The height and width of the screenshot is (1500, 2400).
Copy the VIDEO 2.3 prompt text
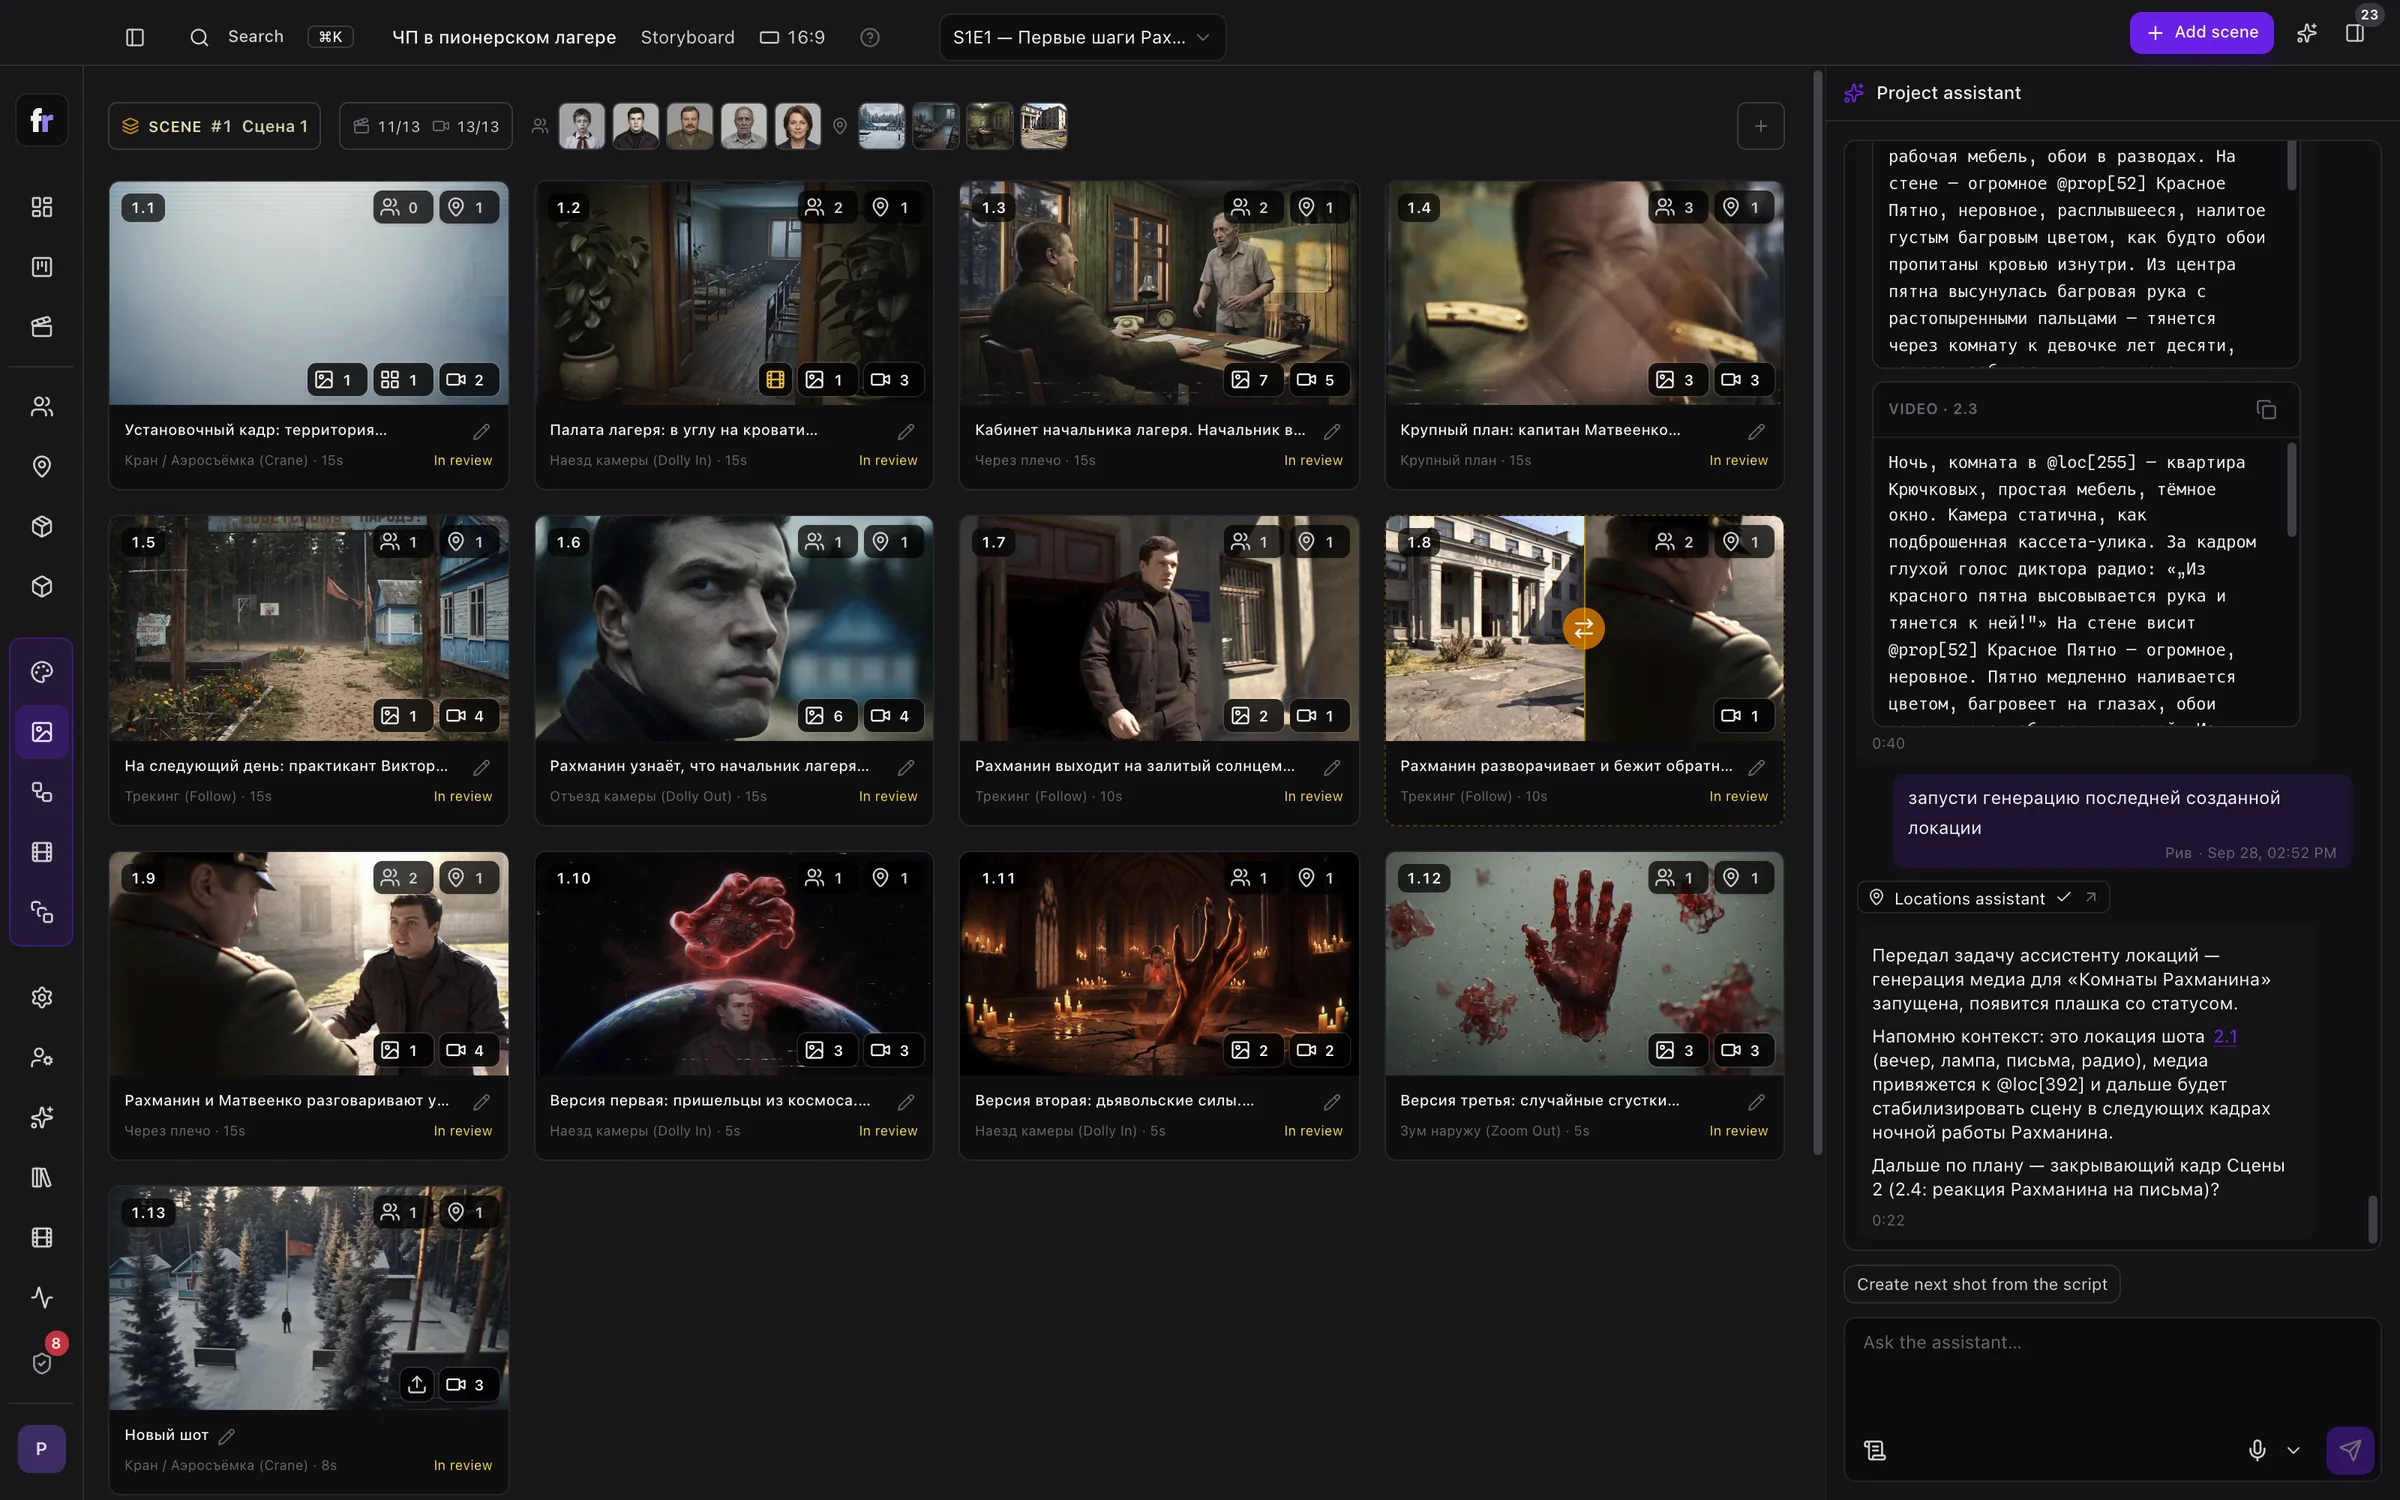pos(2266,410)
